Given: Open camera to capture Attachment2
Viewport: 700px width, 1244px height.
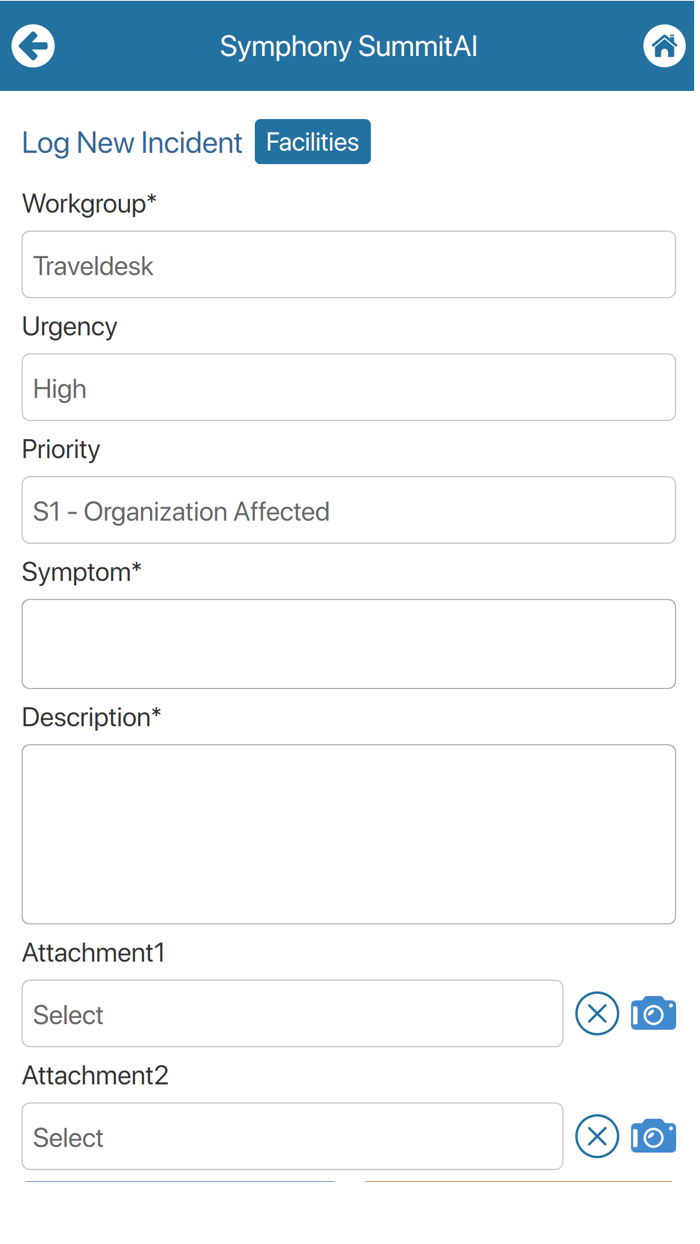Looking at the screenshot, I should pos(653,1136).
